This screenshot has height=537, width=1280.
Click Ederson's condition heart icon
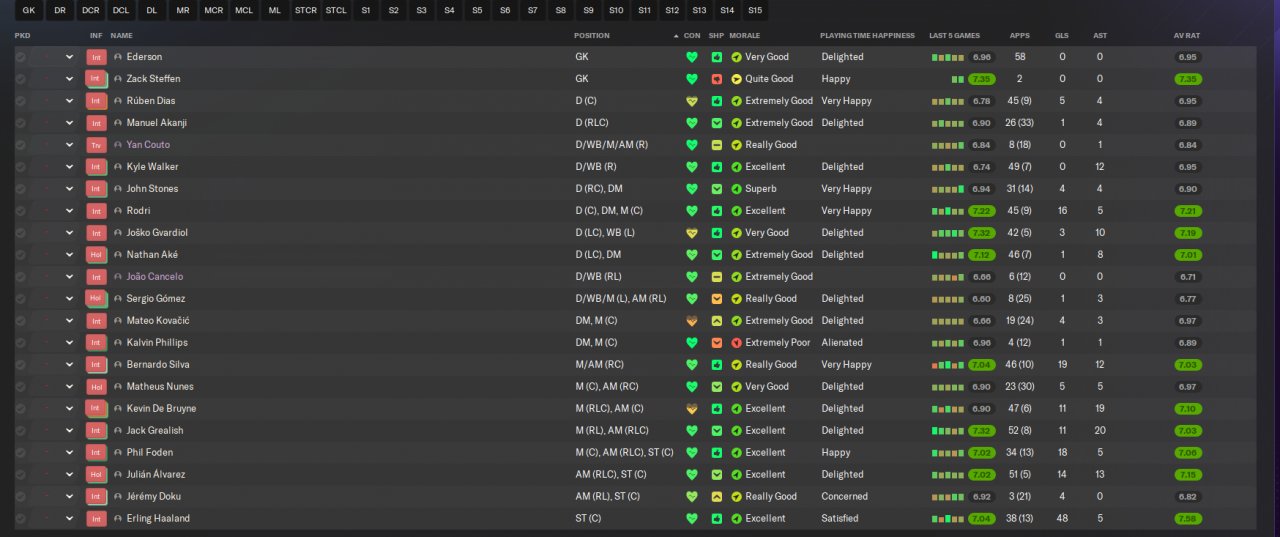click(691, 57)
